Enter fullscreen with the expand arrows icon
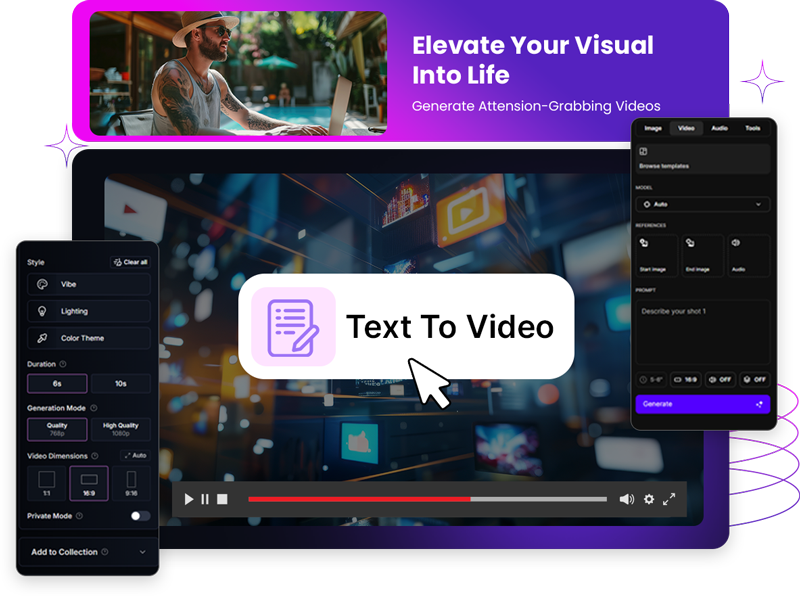Screen dimensions: 800x596 click(x=670, y=499)
